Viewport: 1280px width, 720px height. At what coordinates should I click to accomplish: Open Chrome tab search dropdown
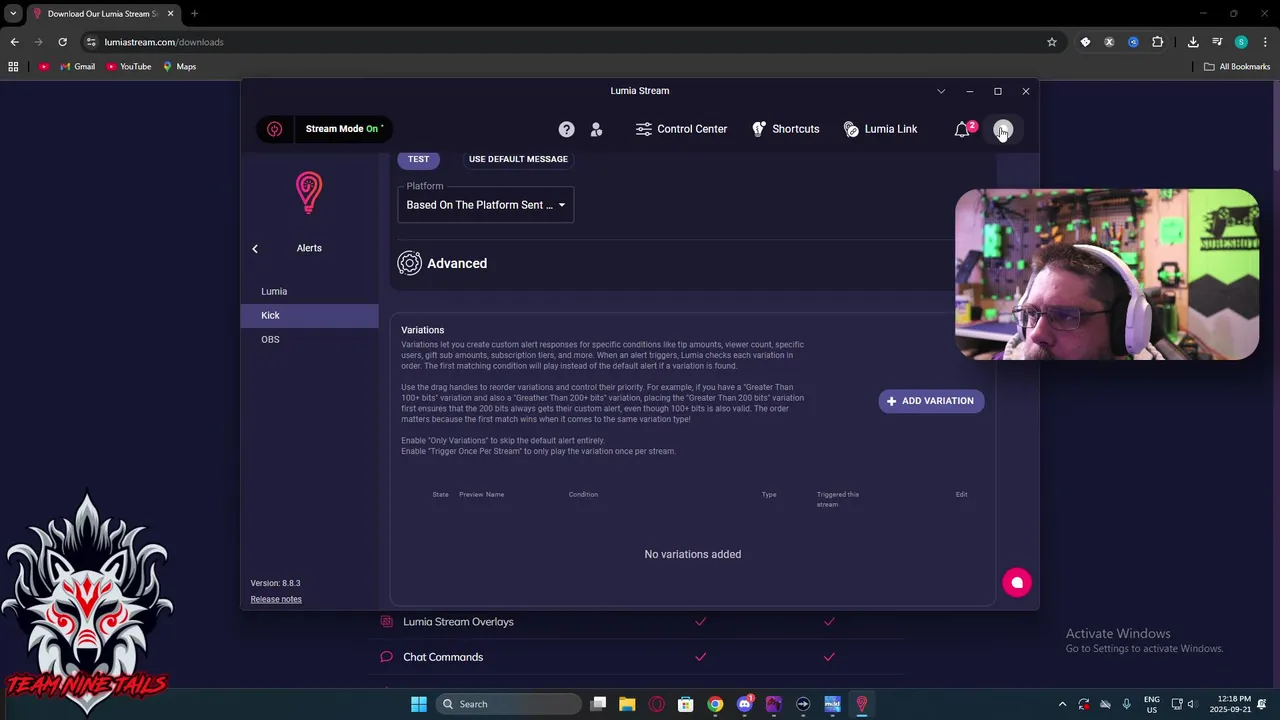point(13,14)
